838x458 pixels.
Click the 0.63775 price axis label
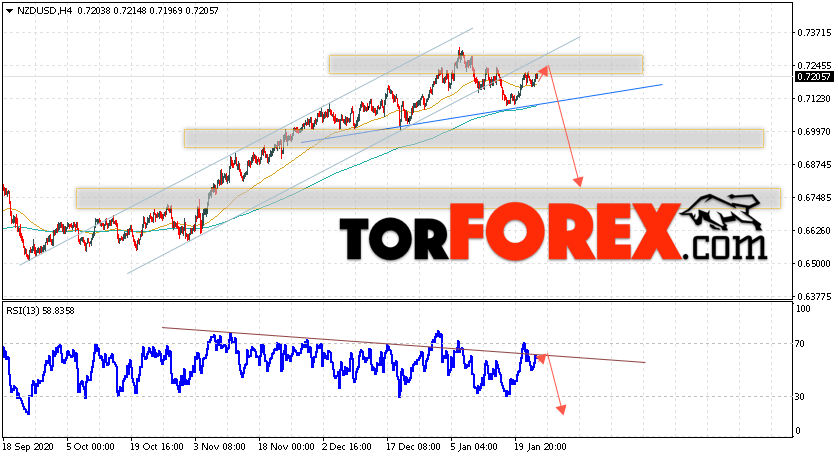[x=814, y=297]
